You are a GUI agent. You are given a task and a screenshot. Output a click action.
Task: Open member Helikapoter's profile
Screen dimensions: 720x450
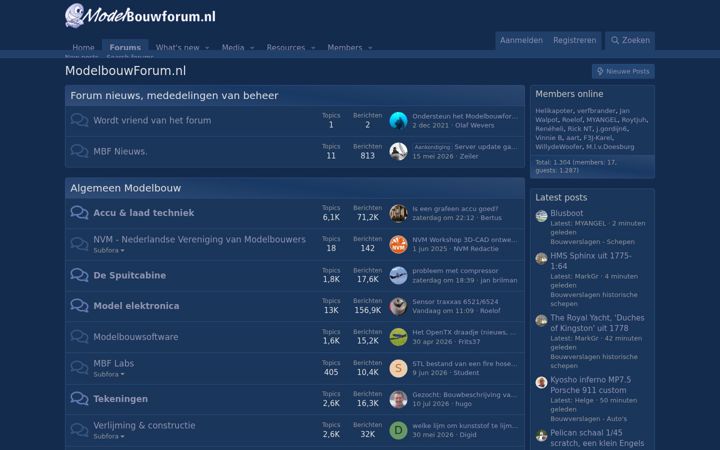pyautogui.click(x=554, y=111)
